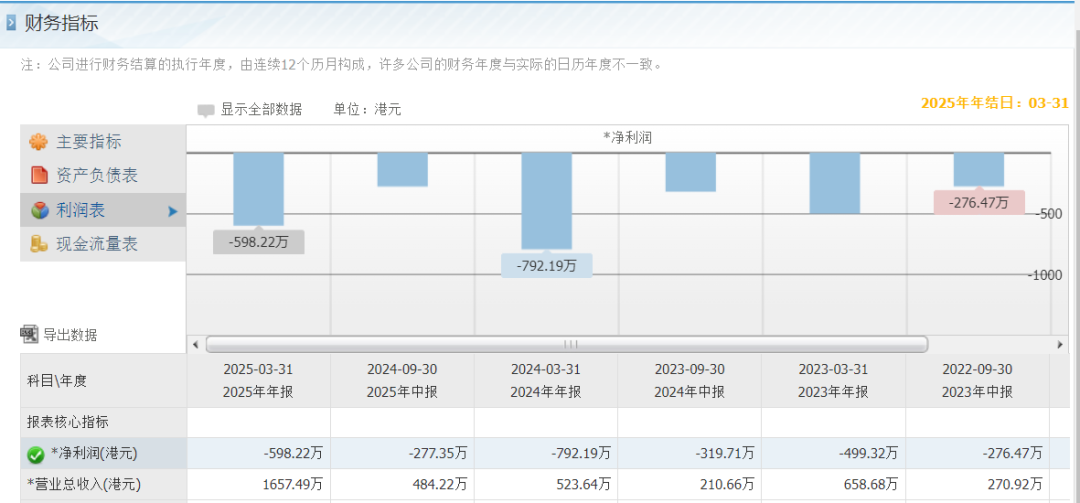Click the 2025-03-31 net profit bar

tap(258, 189)
